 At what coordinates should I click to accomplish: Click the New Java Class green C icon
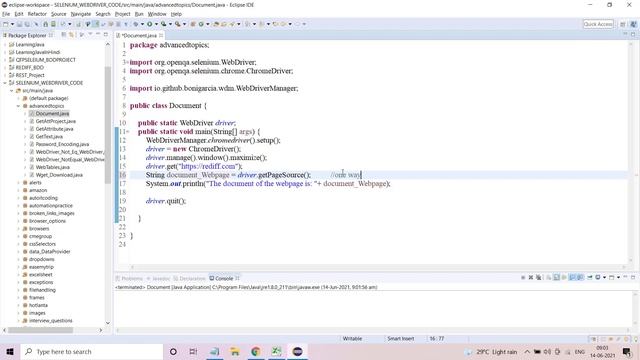[x=201, y=24]
